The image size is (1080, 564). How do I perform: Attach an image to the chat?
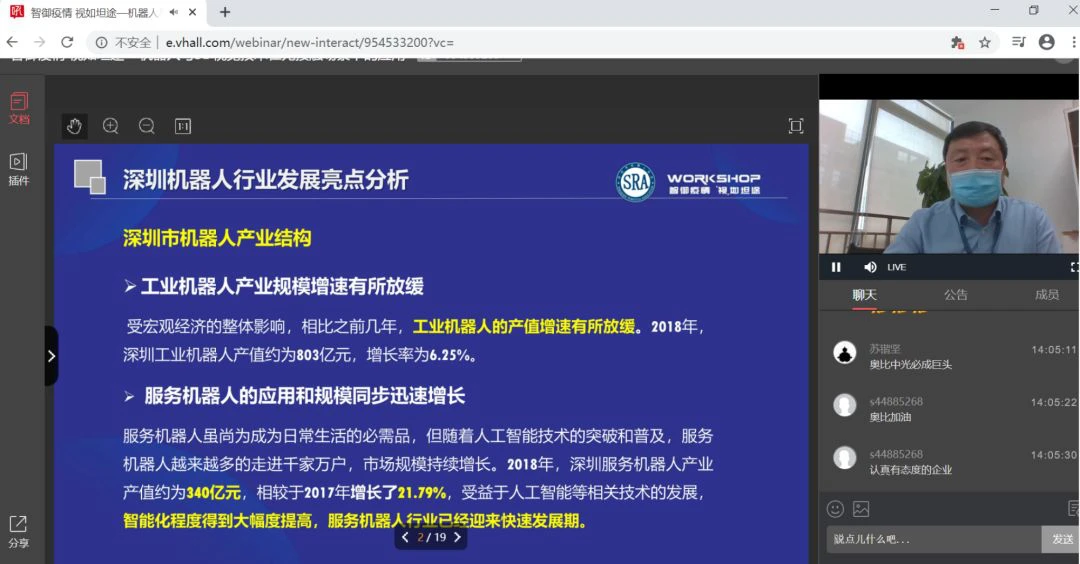coord(861,509)
